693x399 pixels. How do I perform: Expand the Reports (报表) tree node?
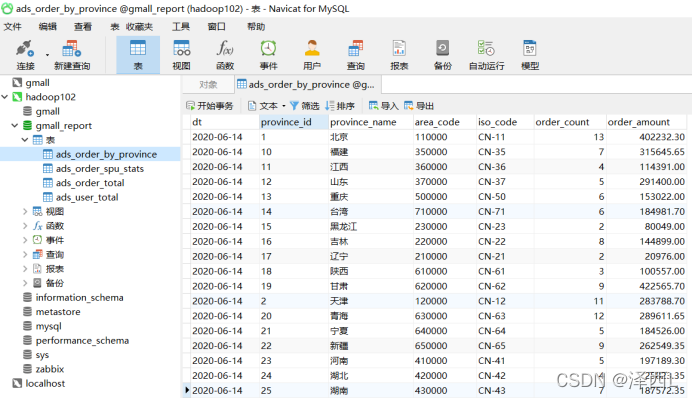coord(25,269)
